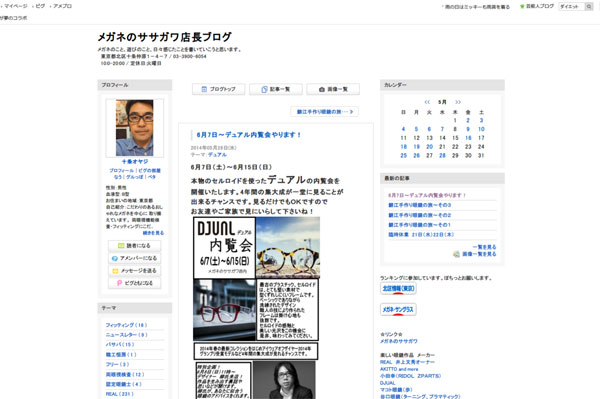The image size is (600, 399).
Task: Open アメブロ in the top navigation
Action: click(62, 6)
